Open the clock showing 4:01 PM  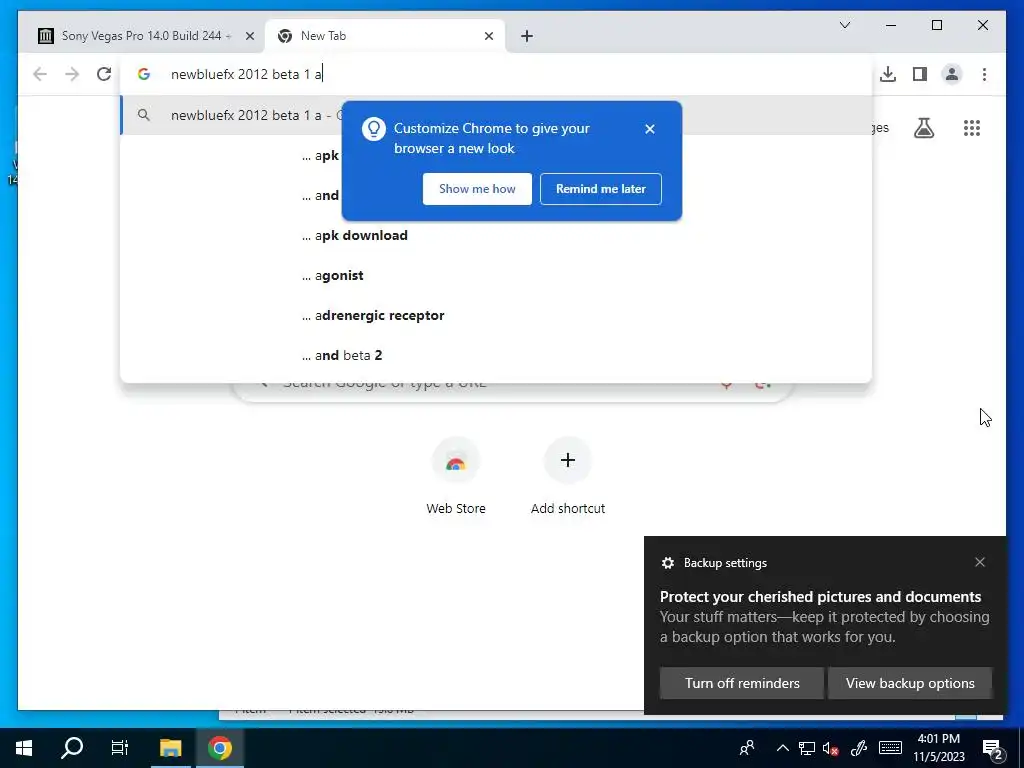tap(938, 748)
